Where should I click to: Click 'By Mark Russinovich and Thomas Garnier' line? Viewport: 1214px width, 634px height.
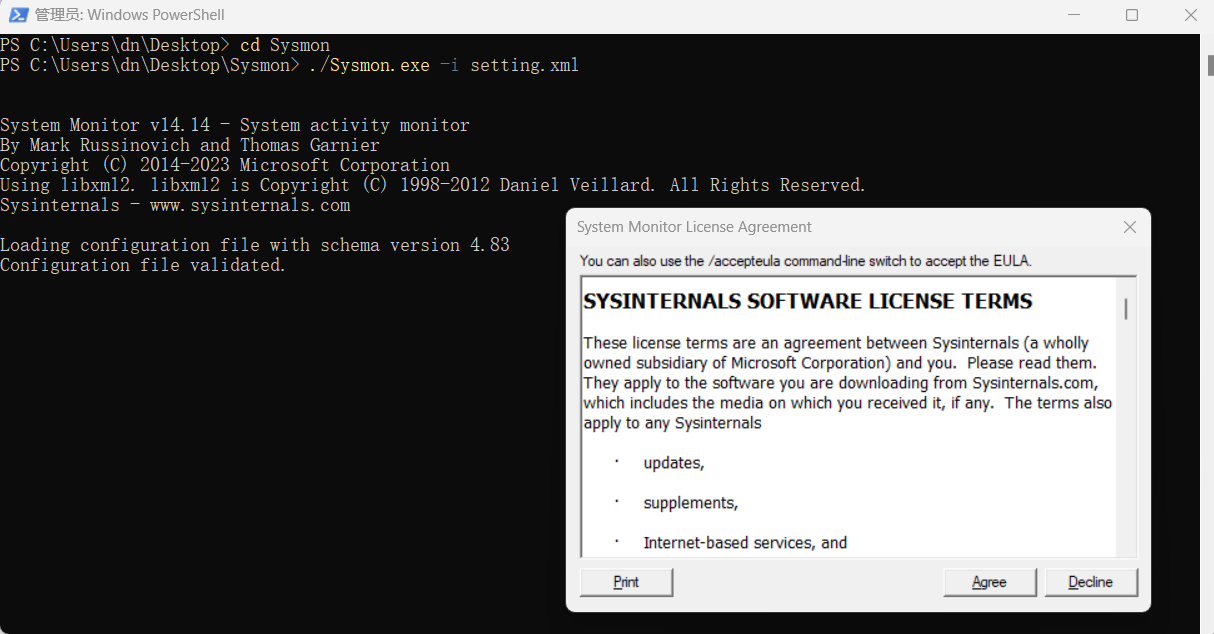(x=190, y=145)
